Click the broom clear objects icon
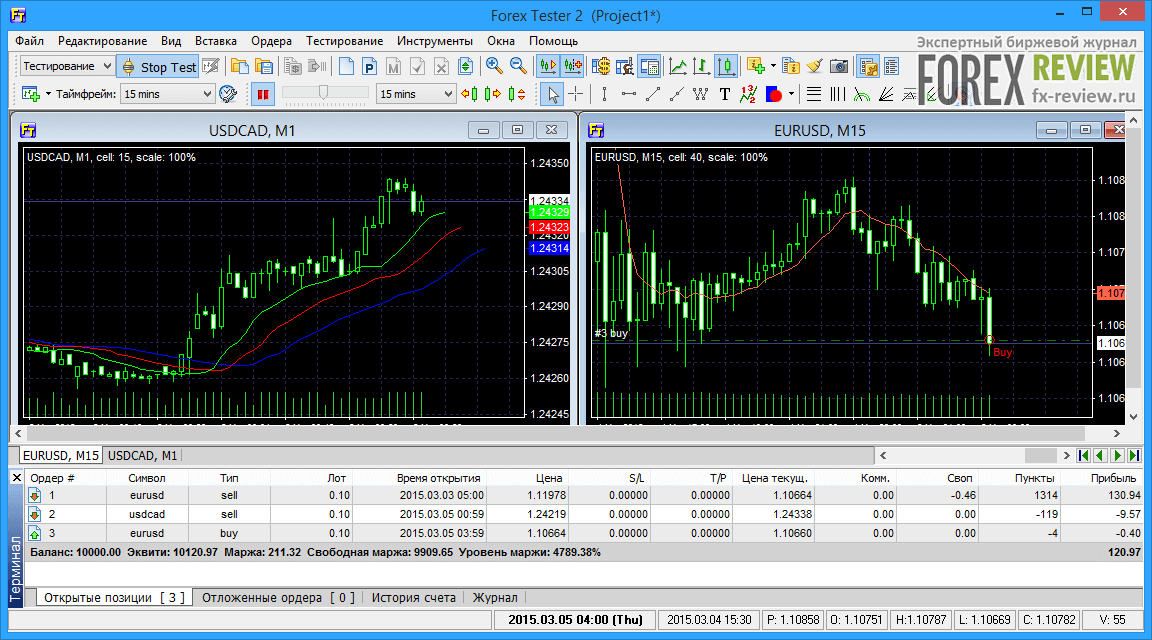 [815, 67]
